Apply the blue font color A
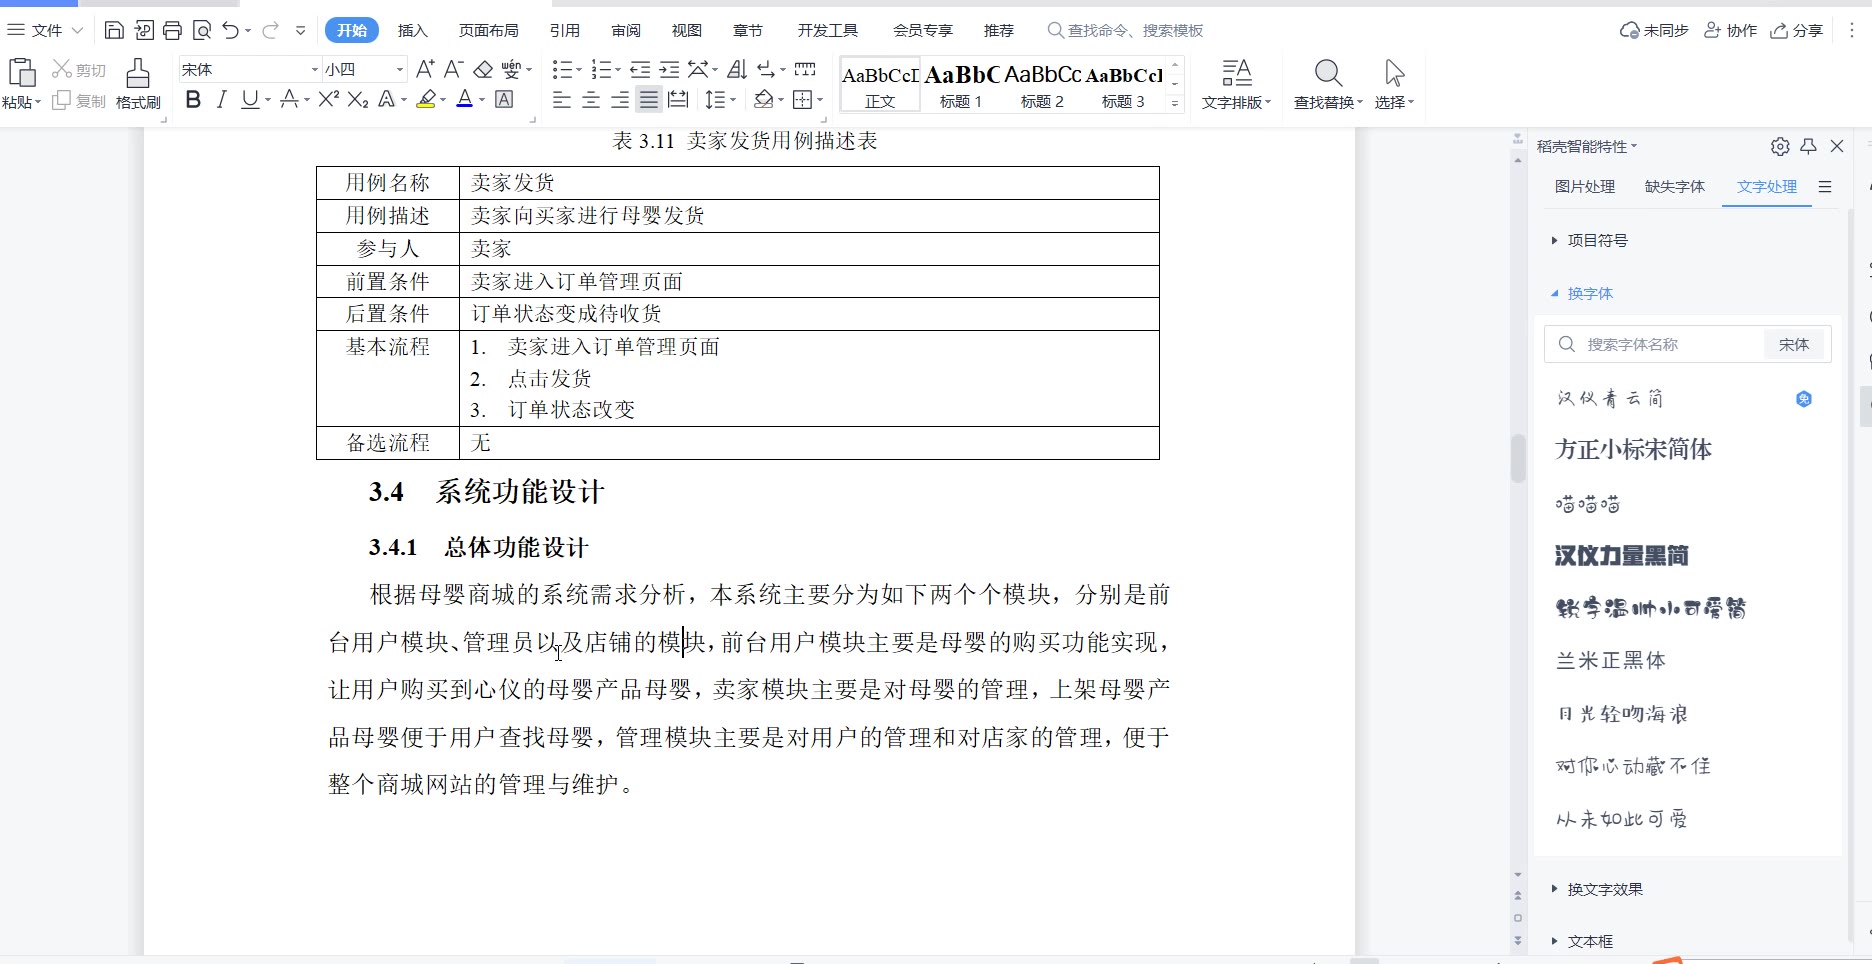Viewport: 1872px width, 964px height. click(464, 99)
